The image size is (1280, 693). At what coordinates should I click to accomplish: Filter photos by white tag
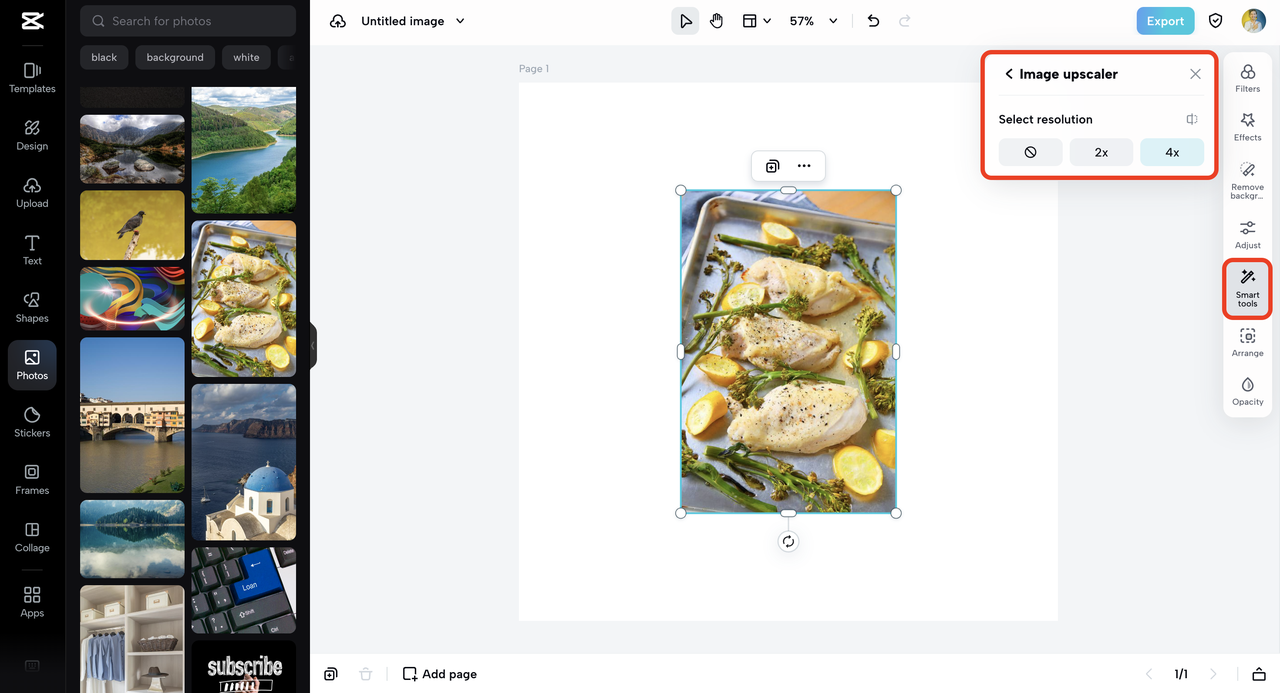246,57
